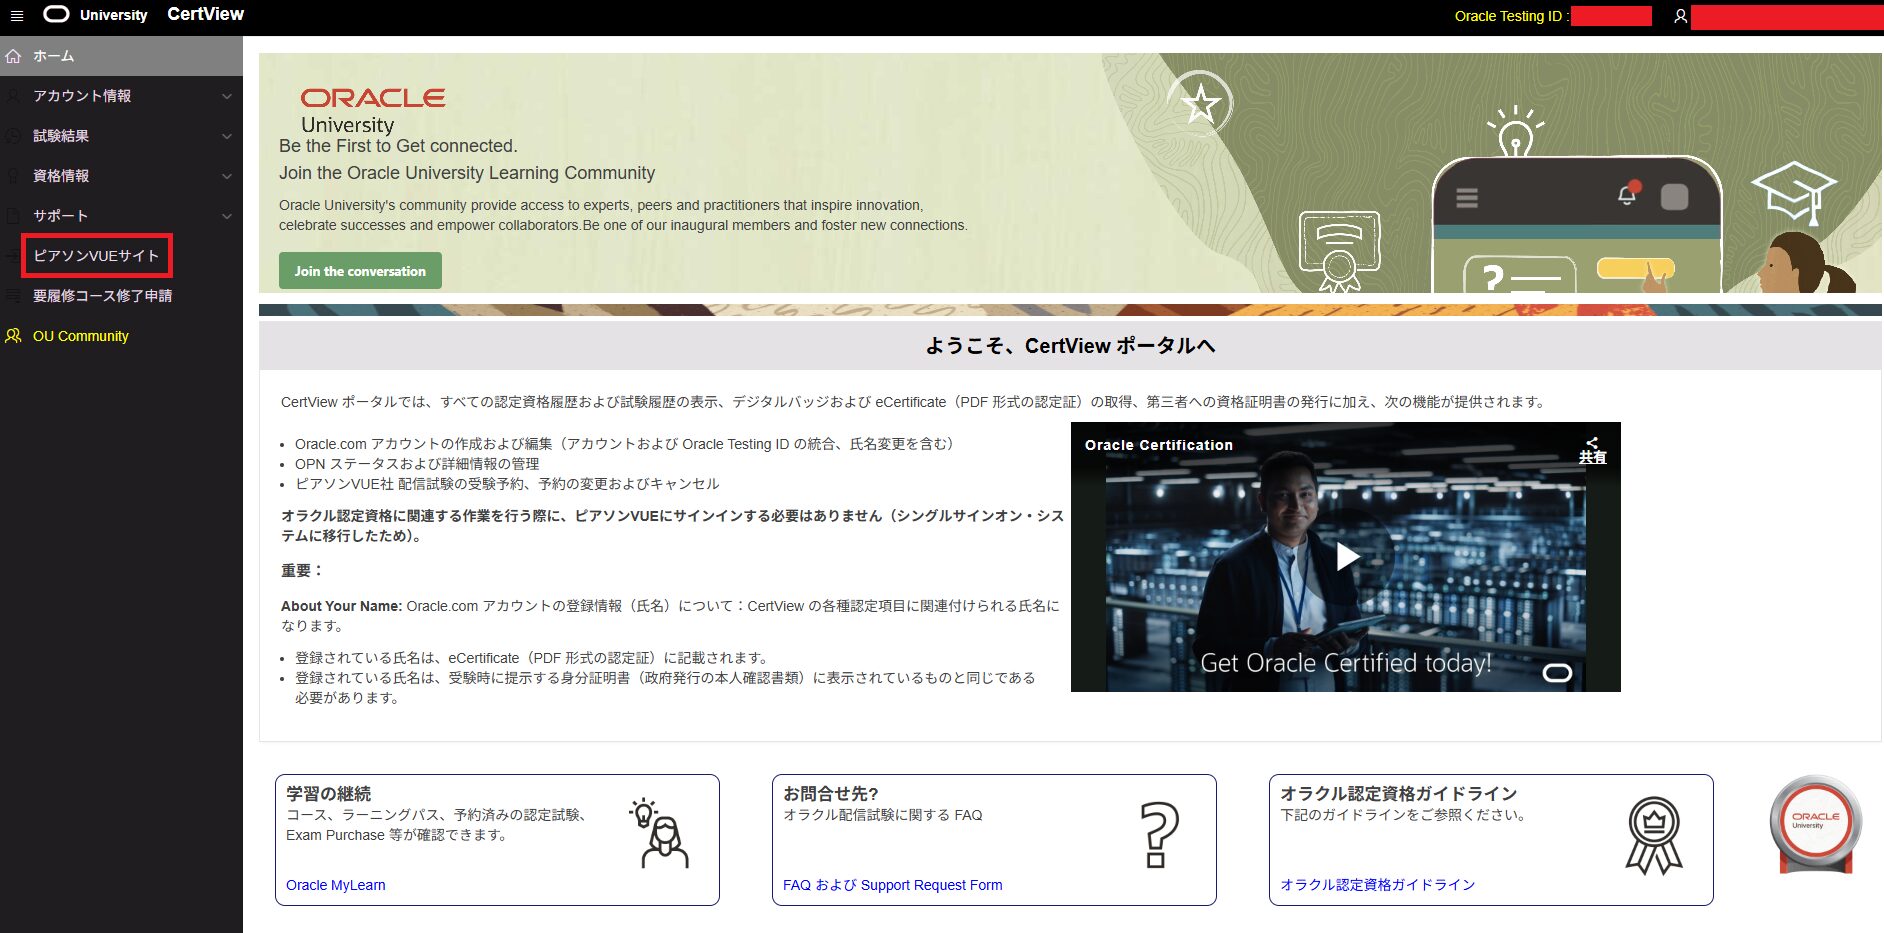The width and height of the screenshot is (1884, 933).
Task: Open the hamburger menu icon
Action: point(16,15)
